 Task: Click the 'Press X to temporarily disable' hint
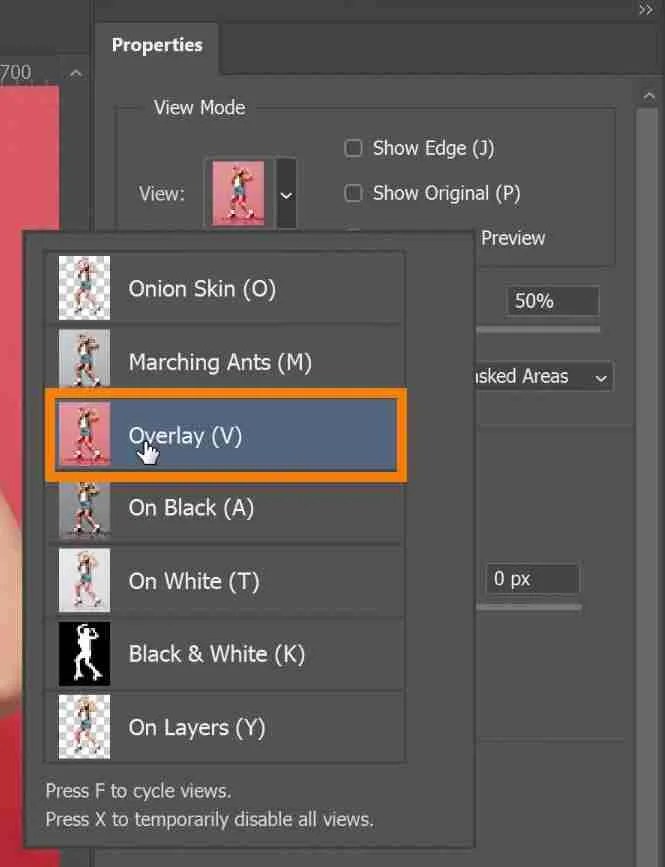coord(210,819)
